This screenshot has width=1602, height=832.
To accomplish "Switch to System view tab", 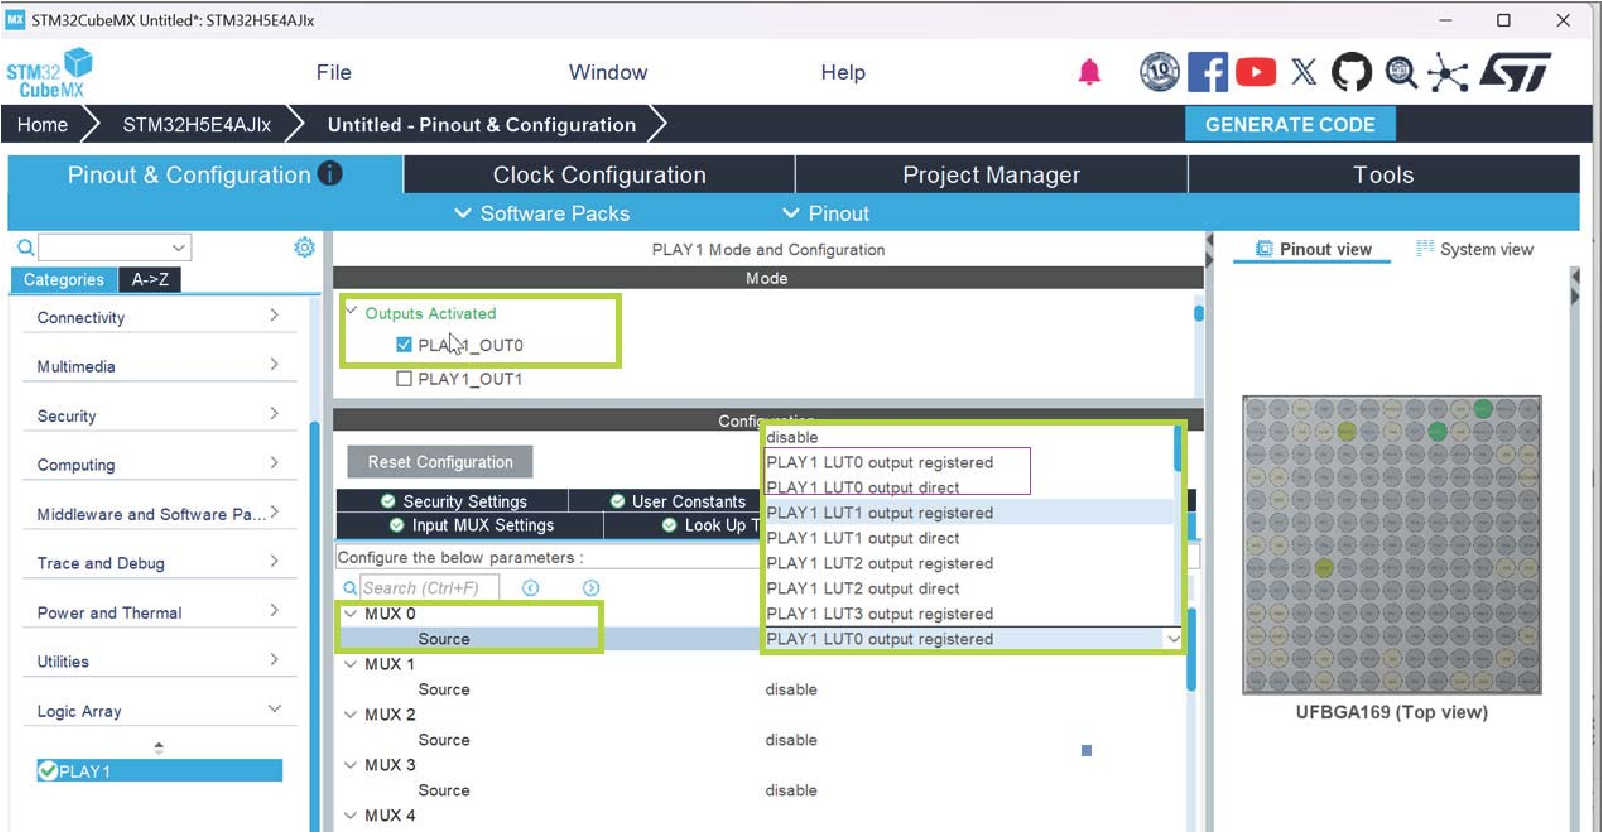I will (x=1475, y=249).
